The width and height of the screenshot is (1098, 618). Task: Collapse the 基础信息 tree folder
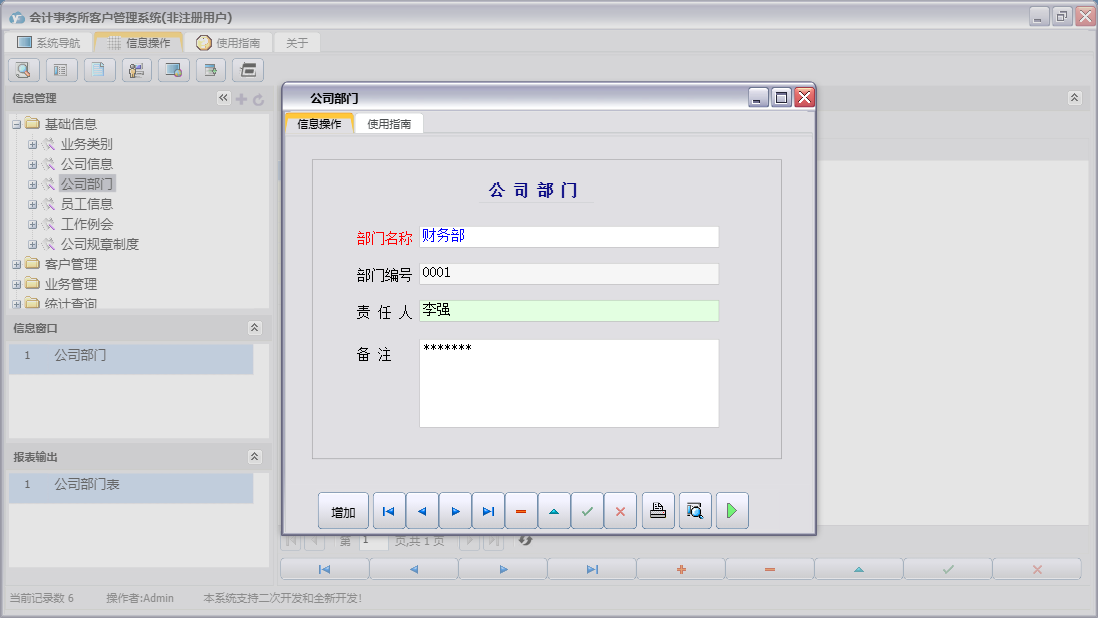point(16,124)
